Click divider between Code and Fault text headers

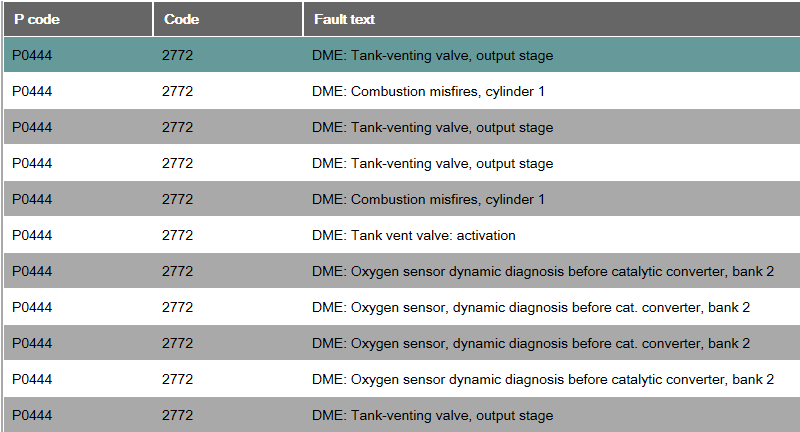[303, 19]
